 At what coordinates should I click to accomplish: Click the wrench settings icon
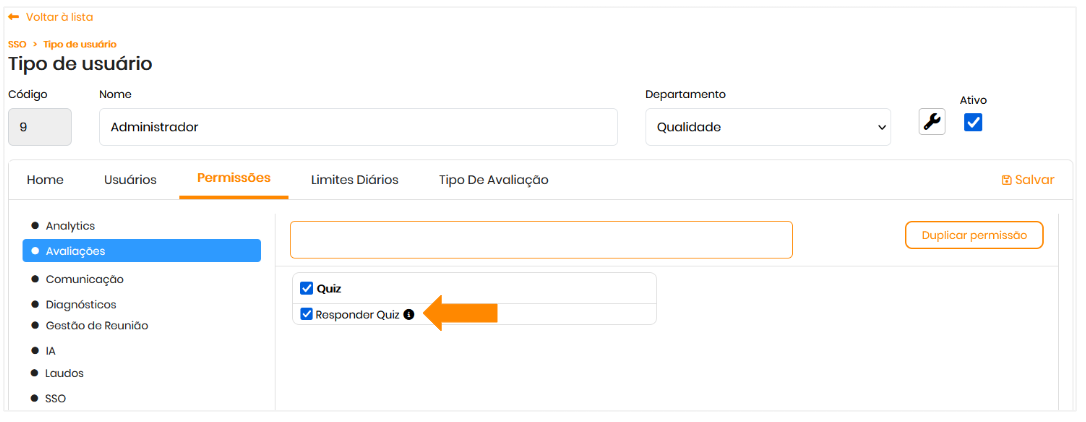click(932, 122)
